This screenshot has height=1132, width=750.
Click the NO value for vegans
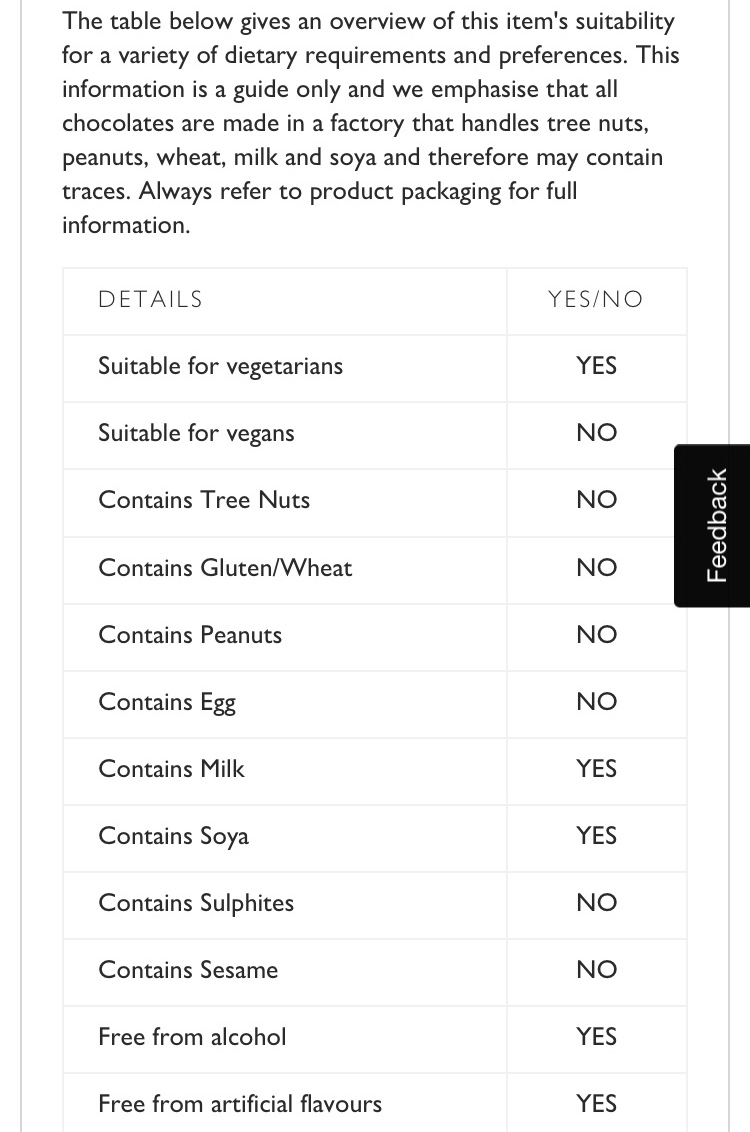coord(596,433)
